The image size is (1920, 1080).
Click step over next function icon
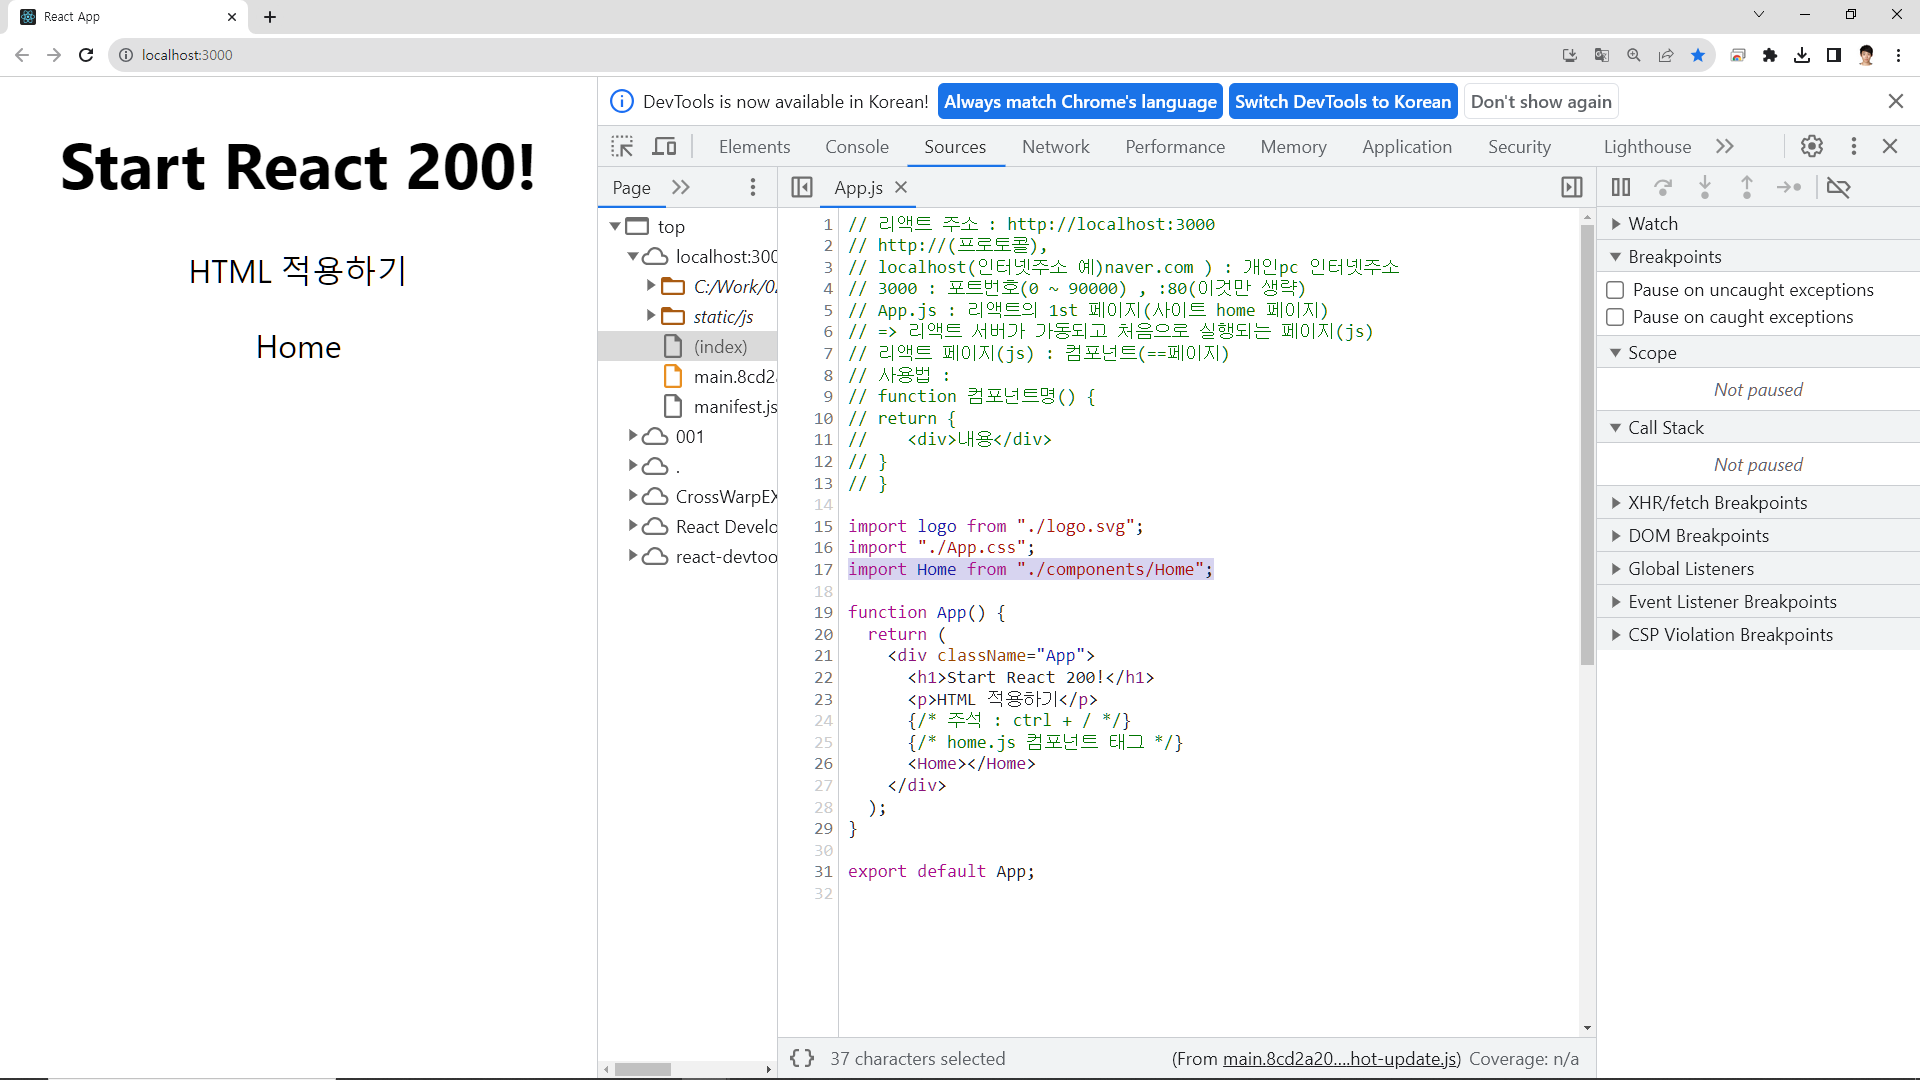tap(1662, 187)
